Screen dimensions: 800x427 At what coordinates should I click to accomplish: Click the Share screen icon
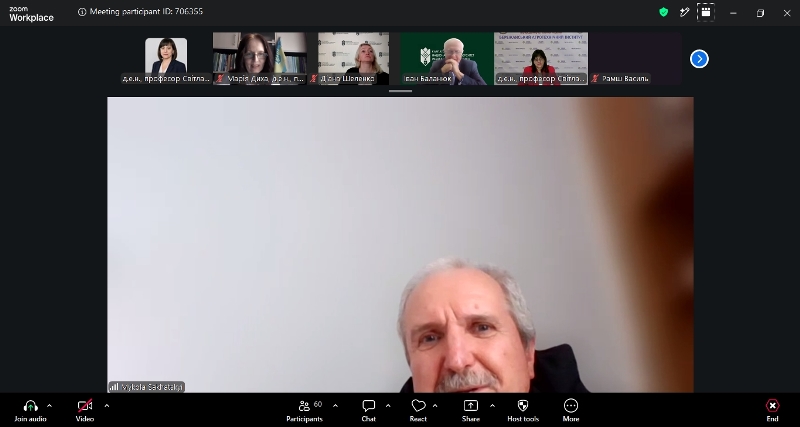(x=470, y=406)
